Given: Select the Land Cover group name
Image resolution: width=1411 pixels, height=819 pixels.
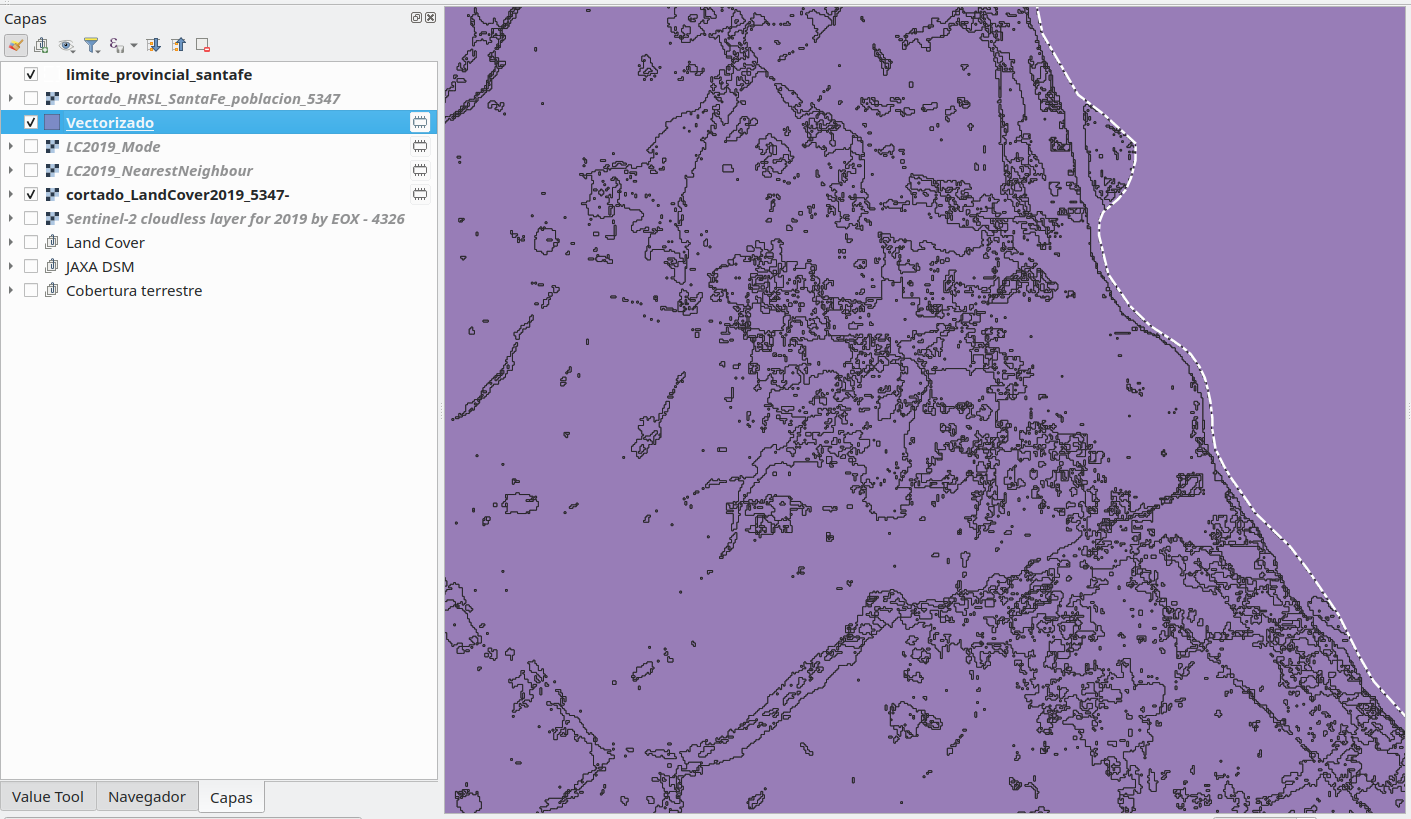Looking at the screenshot, I should pyautogui.click(x=105, y=242).
